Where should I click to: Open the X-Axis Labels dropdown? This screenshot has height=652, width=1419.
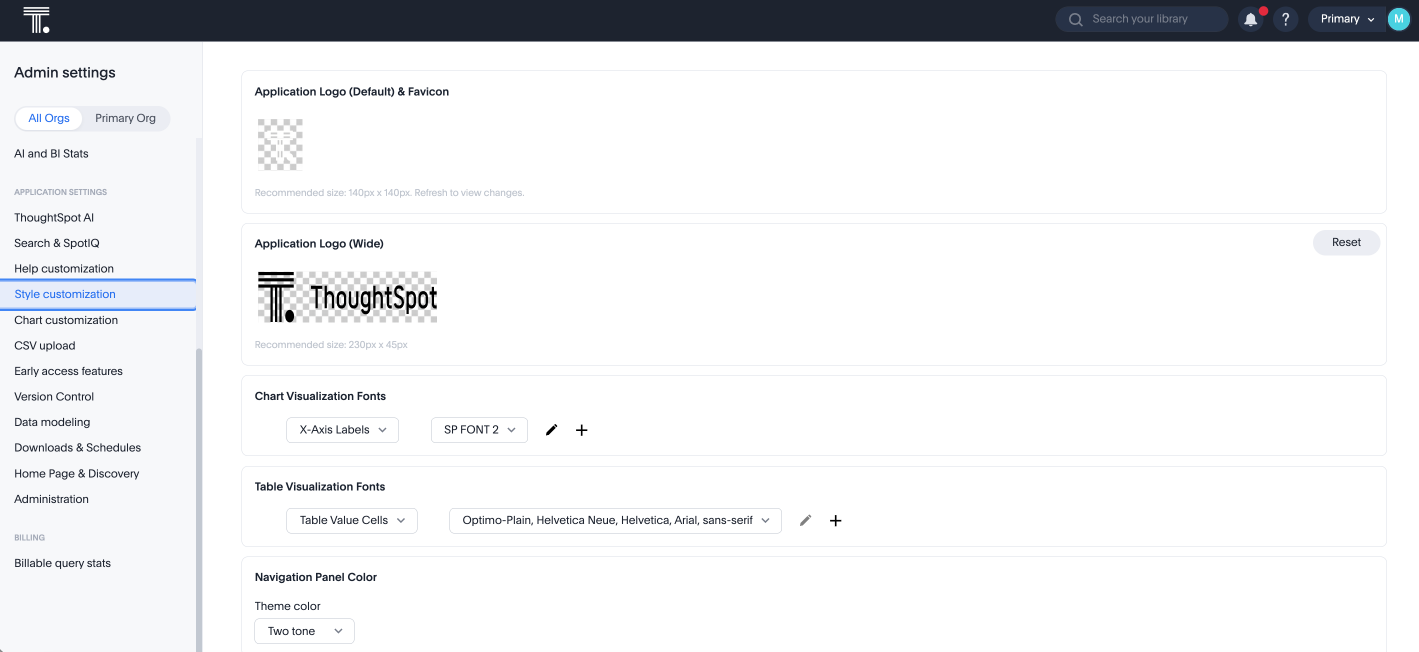[342, 429]
